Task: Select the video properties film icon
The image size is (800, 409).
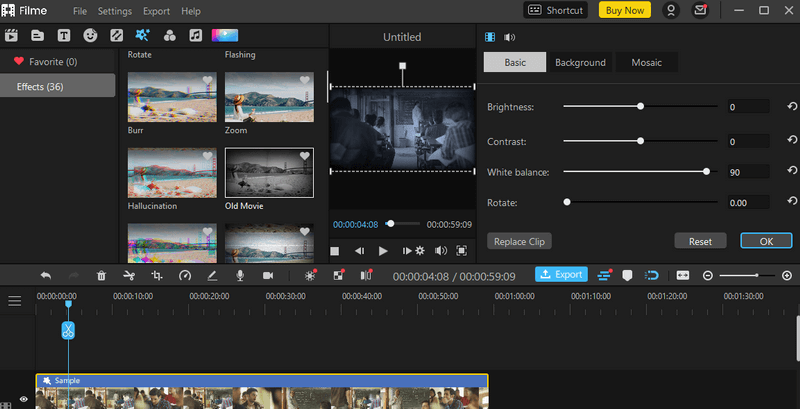Action: pyautogui.click(x=490, y=37)
